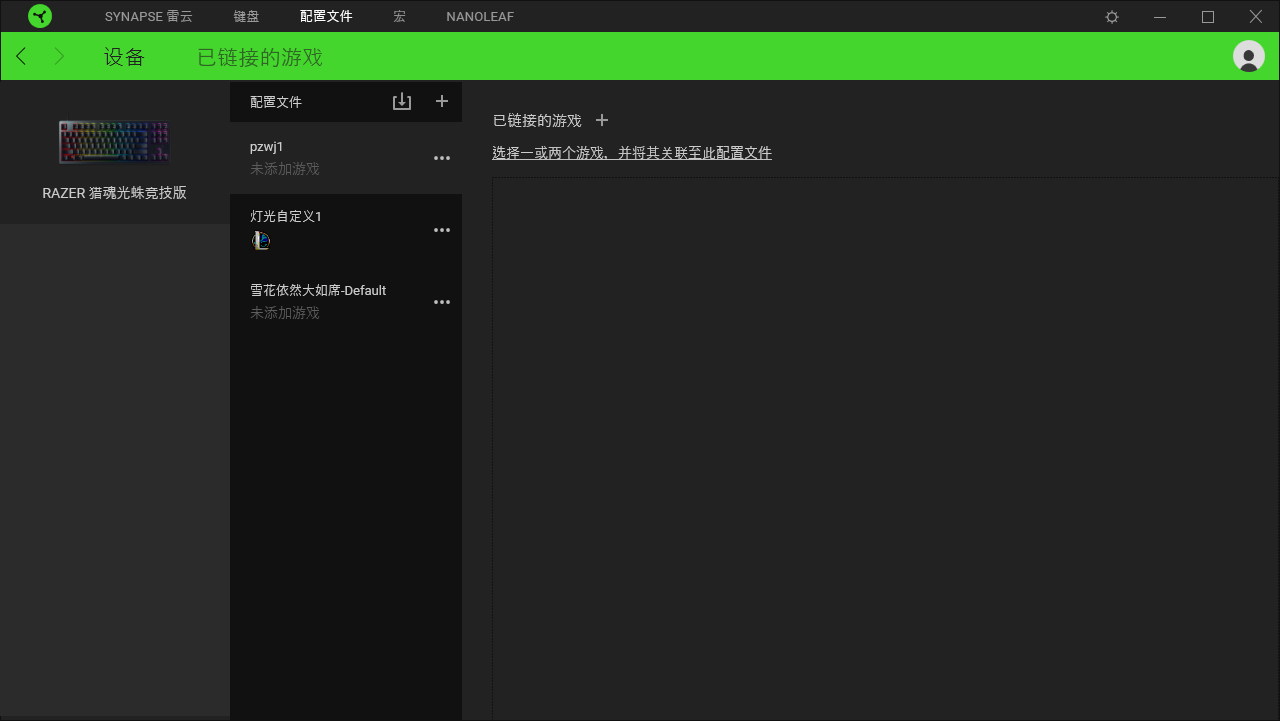Open Synapse settings via the gear icon
This screenshot has width=1280, height=721.
pyautogui.click(x=1110, y=16)
